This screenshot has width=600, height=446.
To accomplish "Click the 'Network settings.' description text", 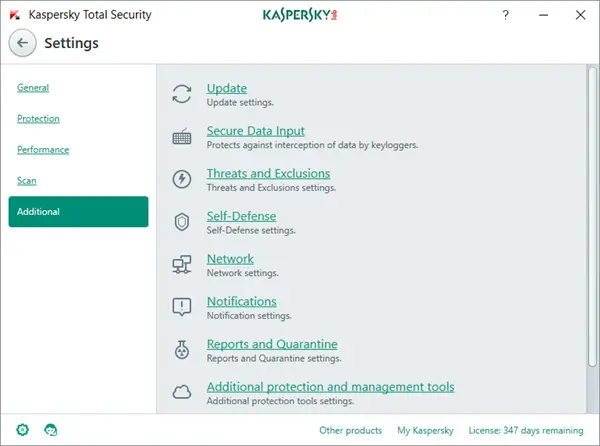I will point(243,273).
